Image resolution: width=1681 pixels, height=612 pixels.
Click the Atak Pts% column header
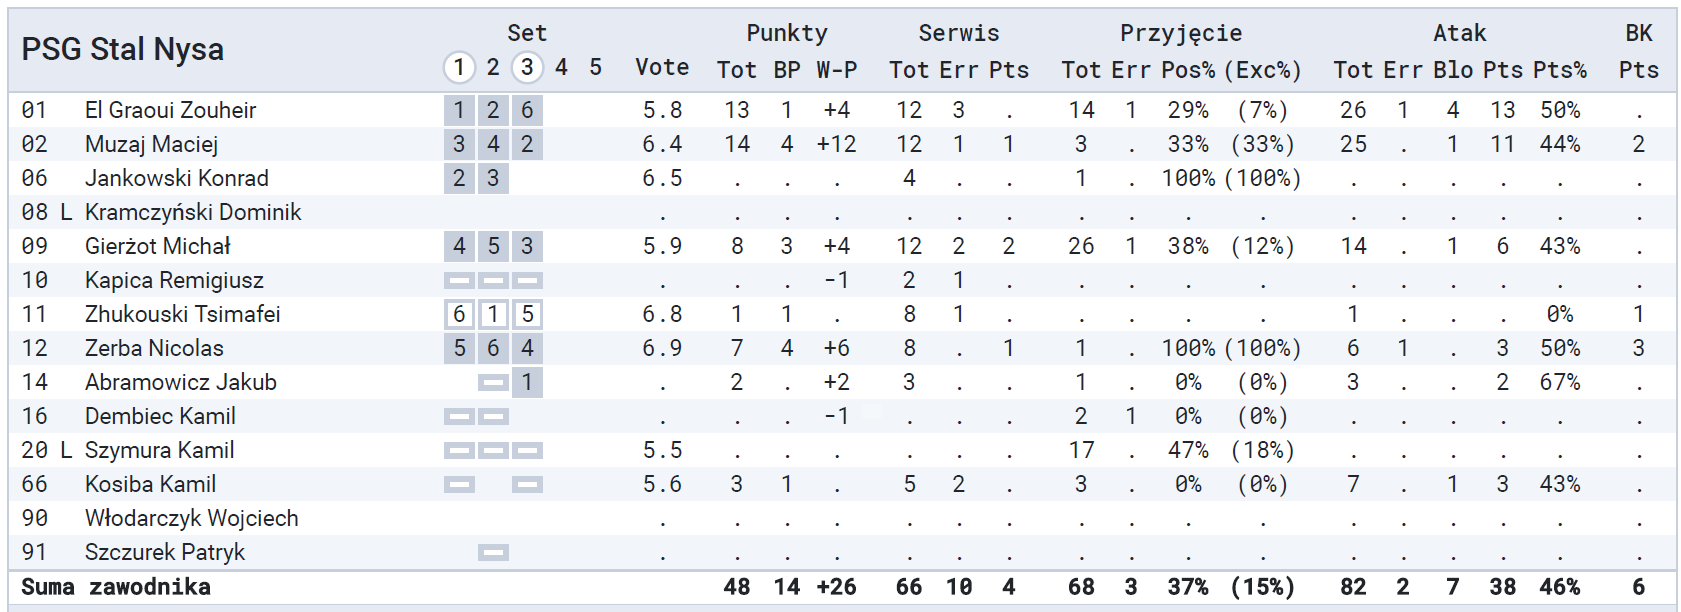click(x=1559, y=70)
